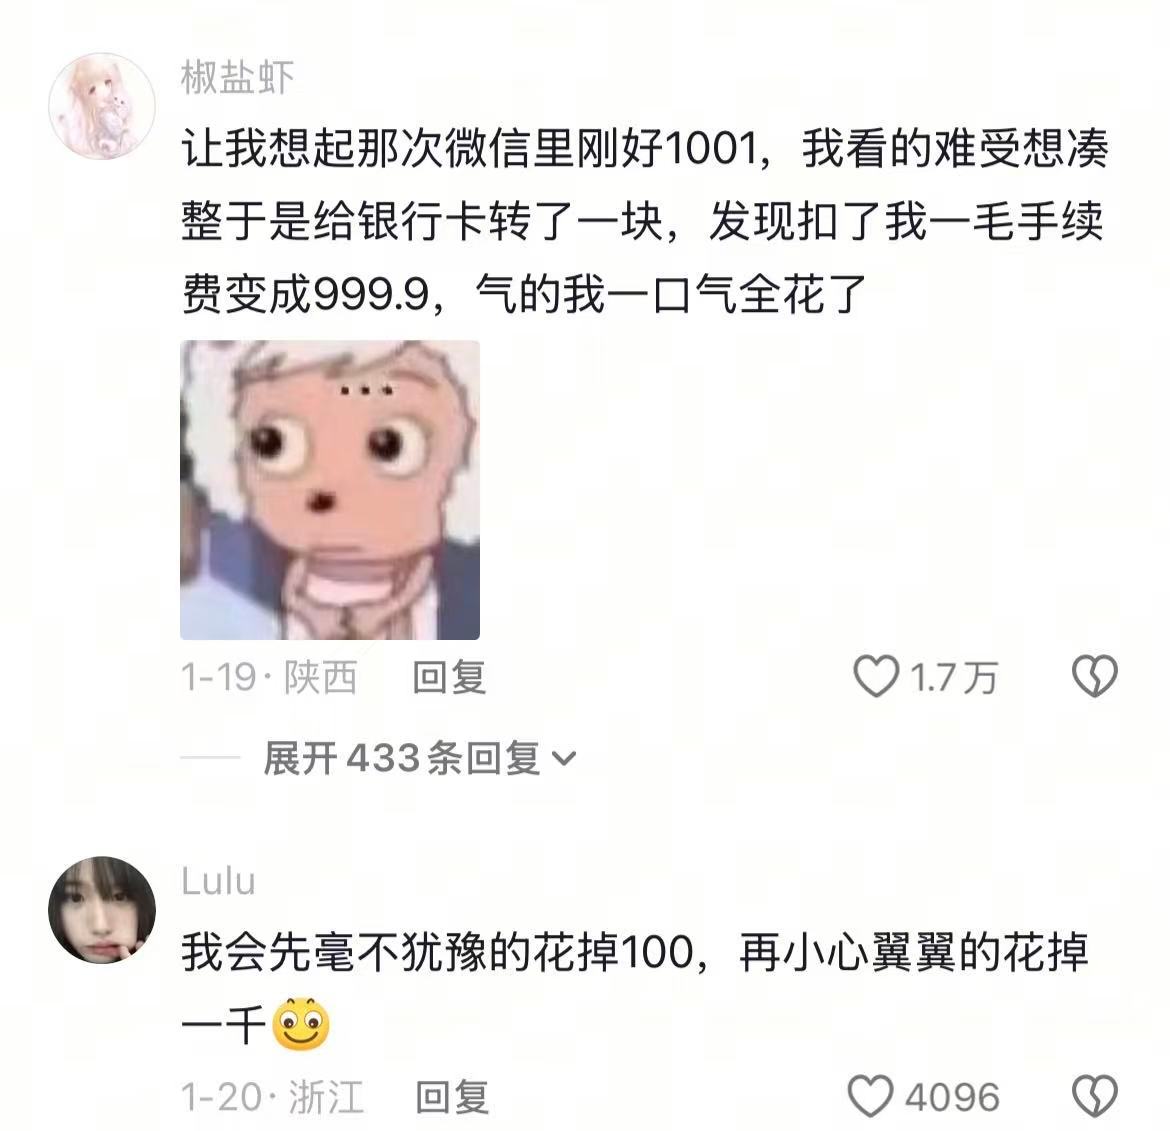Click the chevron next to 展开433条回复
The image size is (1170, 1131).
[564, 759]
